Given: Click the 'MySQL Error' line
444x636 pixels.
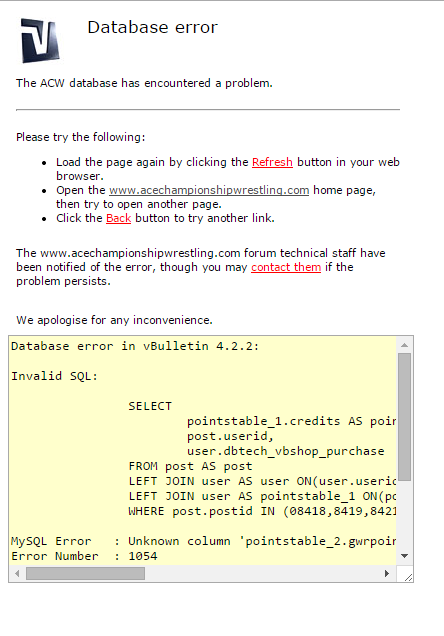Looking at the screenshot, I should (x=204, y=541).
